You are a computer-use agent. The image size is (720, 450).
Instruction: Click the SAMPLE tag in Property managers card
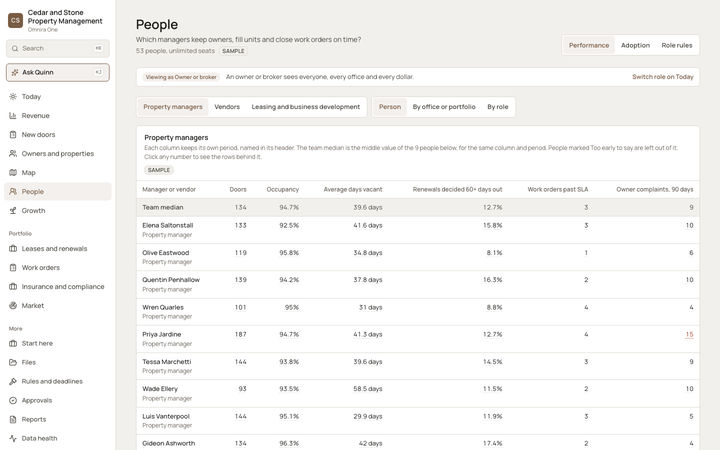pos(159,170)
